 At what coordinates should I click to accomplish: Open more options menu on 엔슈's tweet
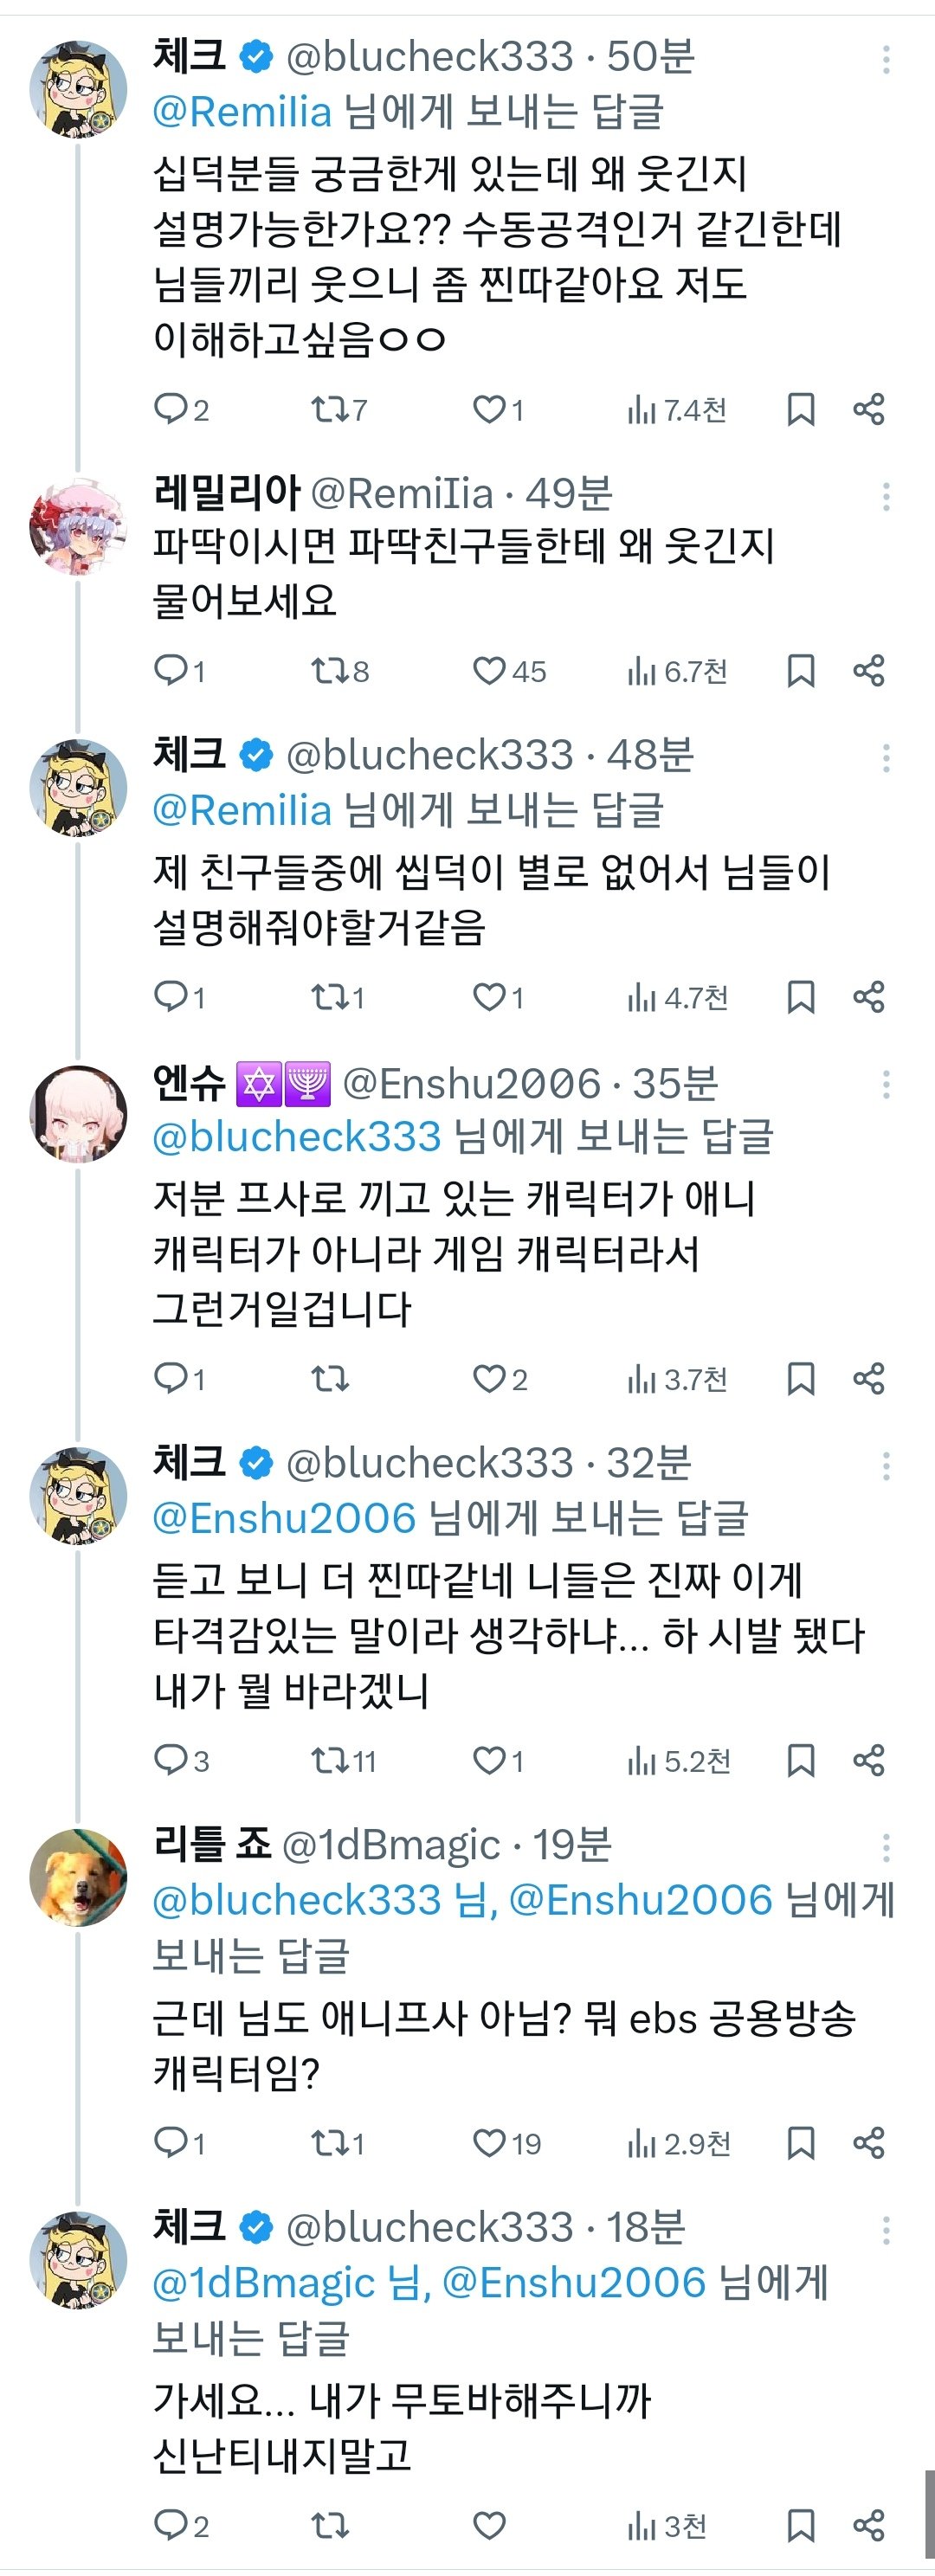click(x=886, y=1085)
